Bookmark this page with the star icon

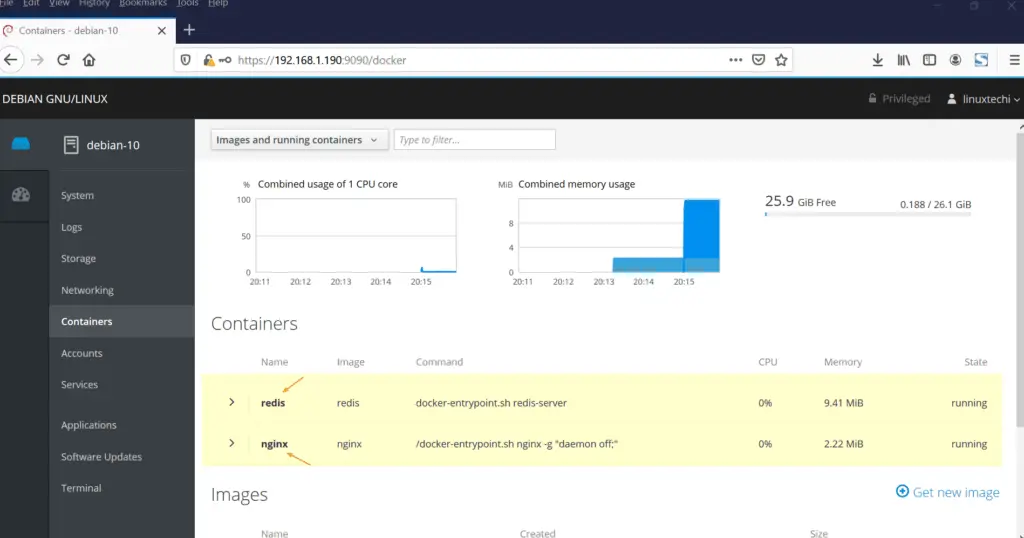(781, 60)
